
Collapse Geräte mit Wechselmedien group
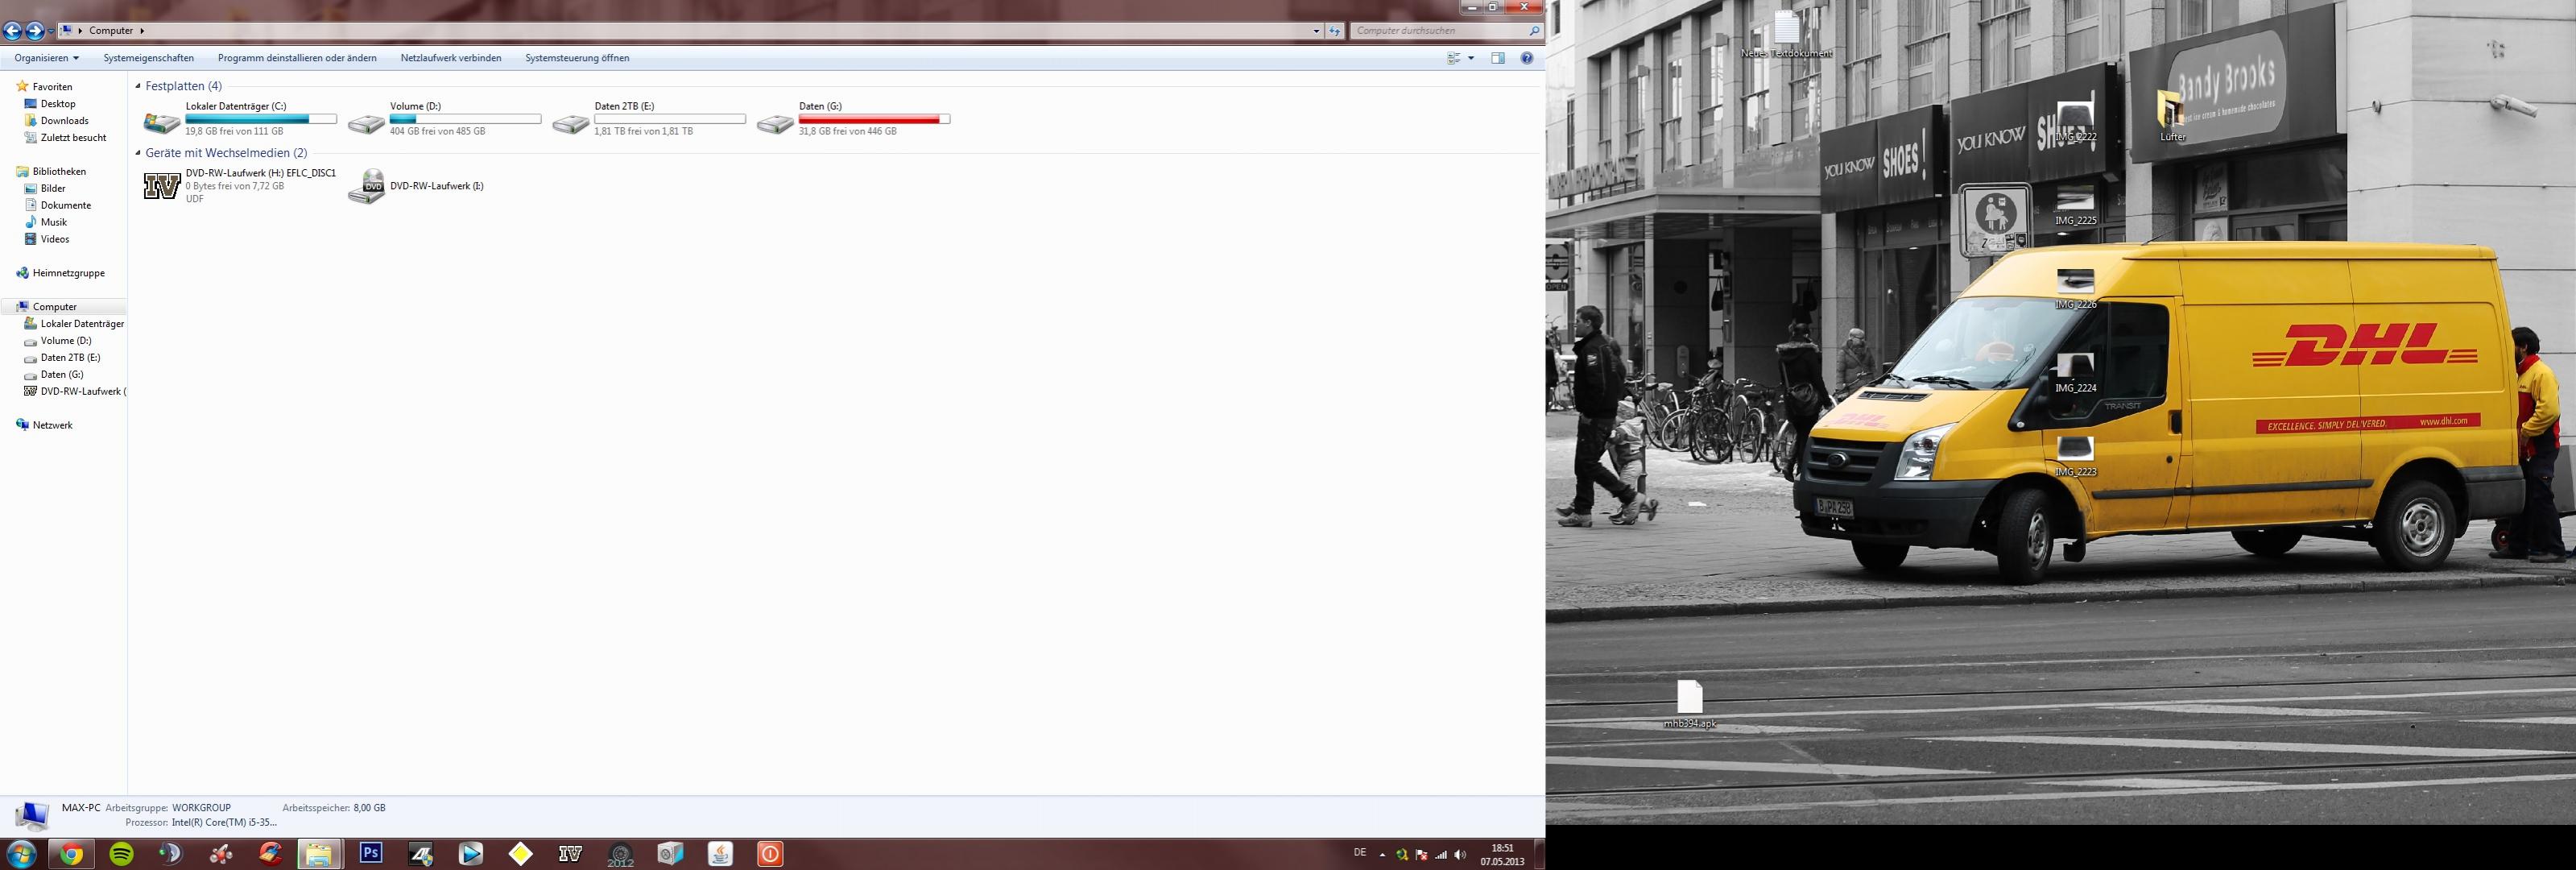(x=138, y=153)
